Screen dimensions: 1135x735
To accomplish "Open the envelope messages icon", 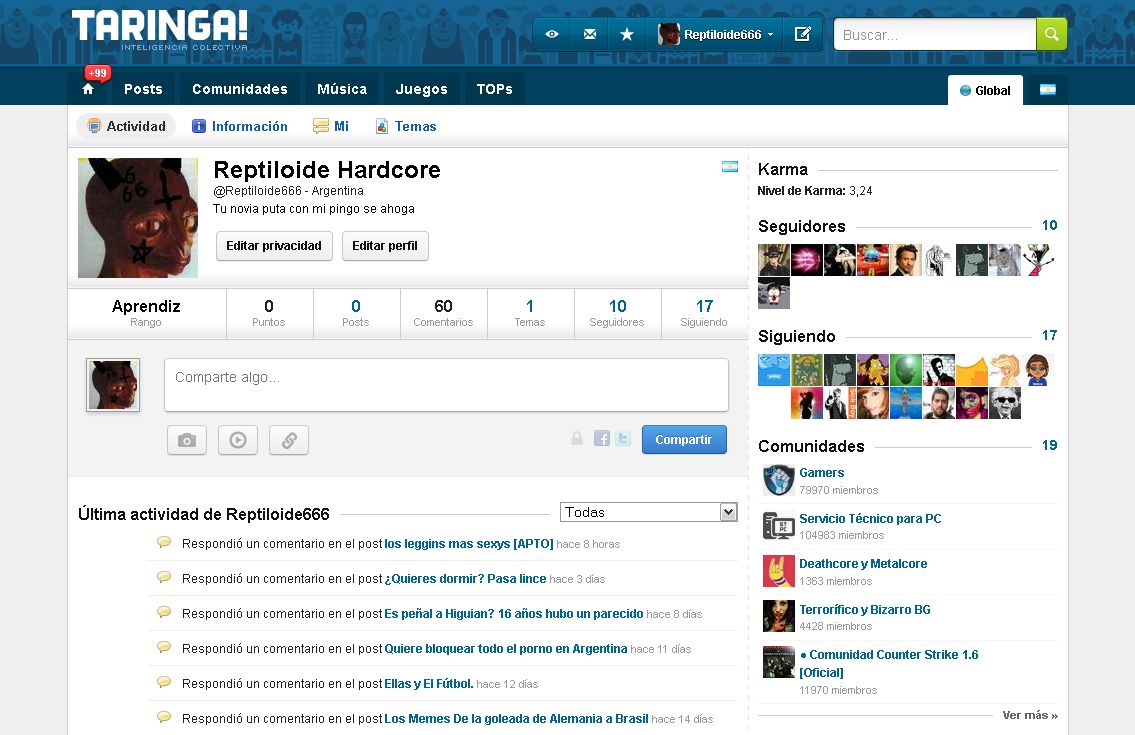I will (590, 34).
